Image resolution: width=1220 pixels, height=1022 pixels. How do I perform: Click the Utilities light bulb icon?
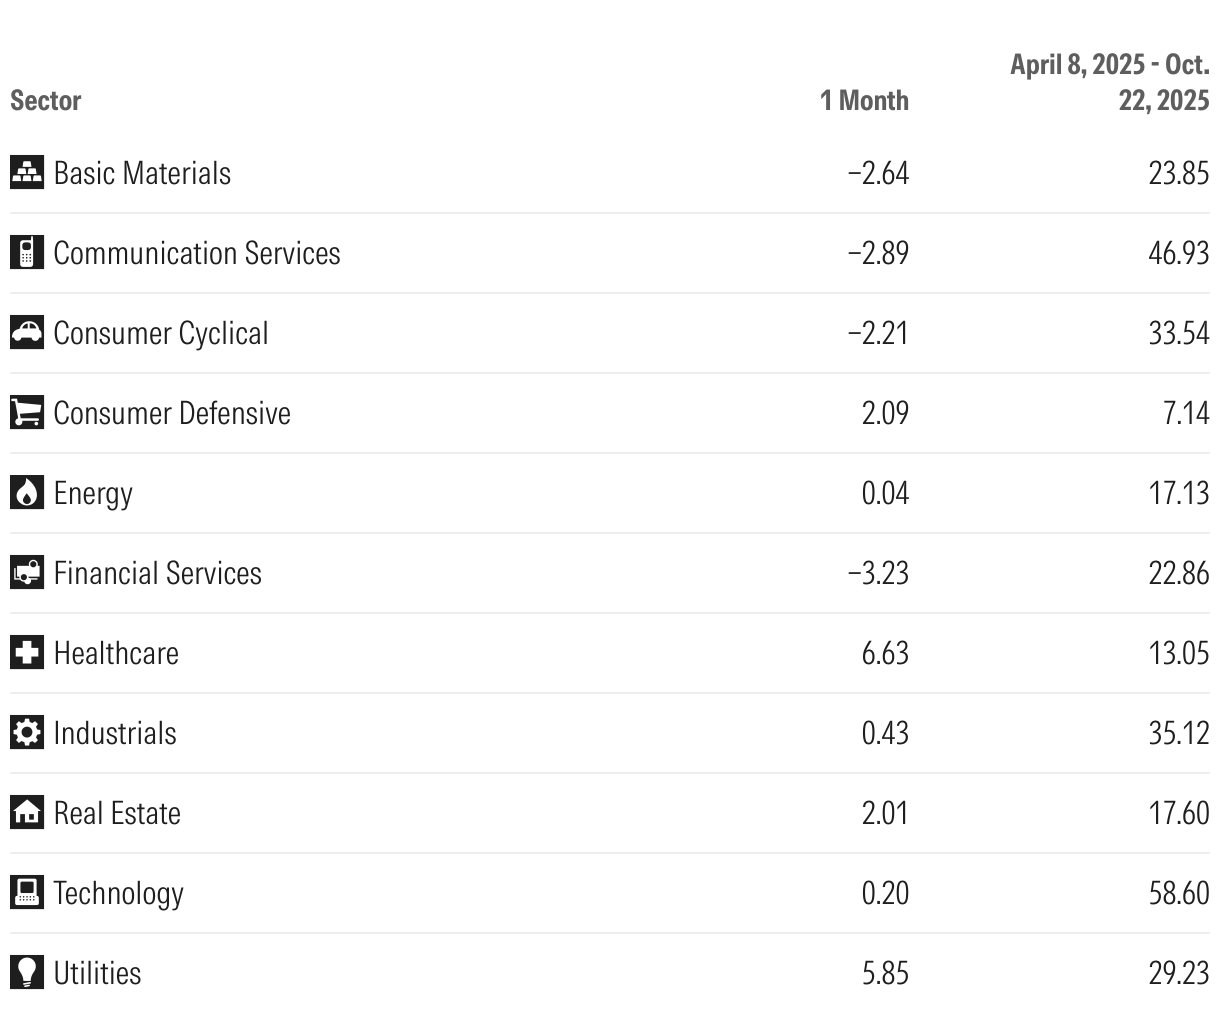(27, 972)
